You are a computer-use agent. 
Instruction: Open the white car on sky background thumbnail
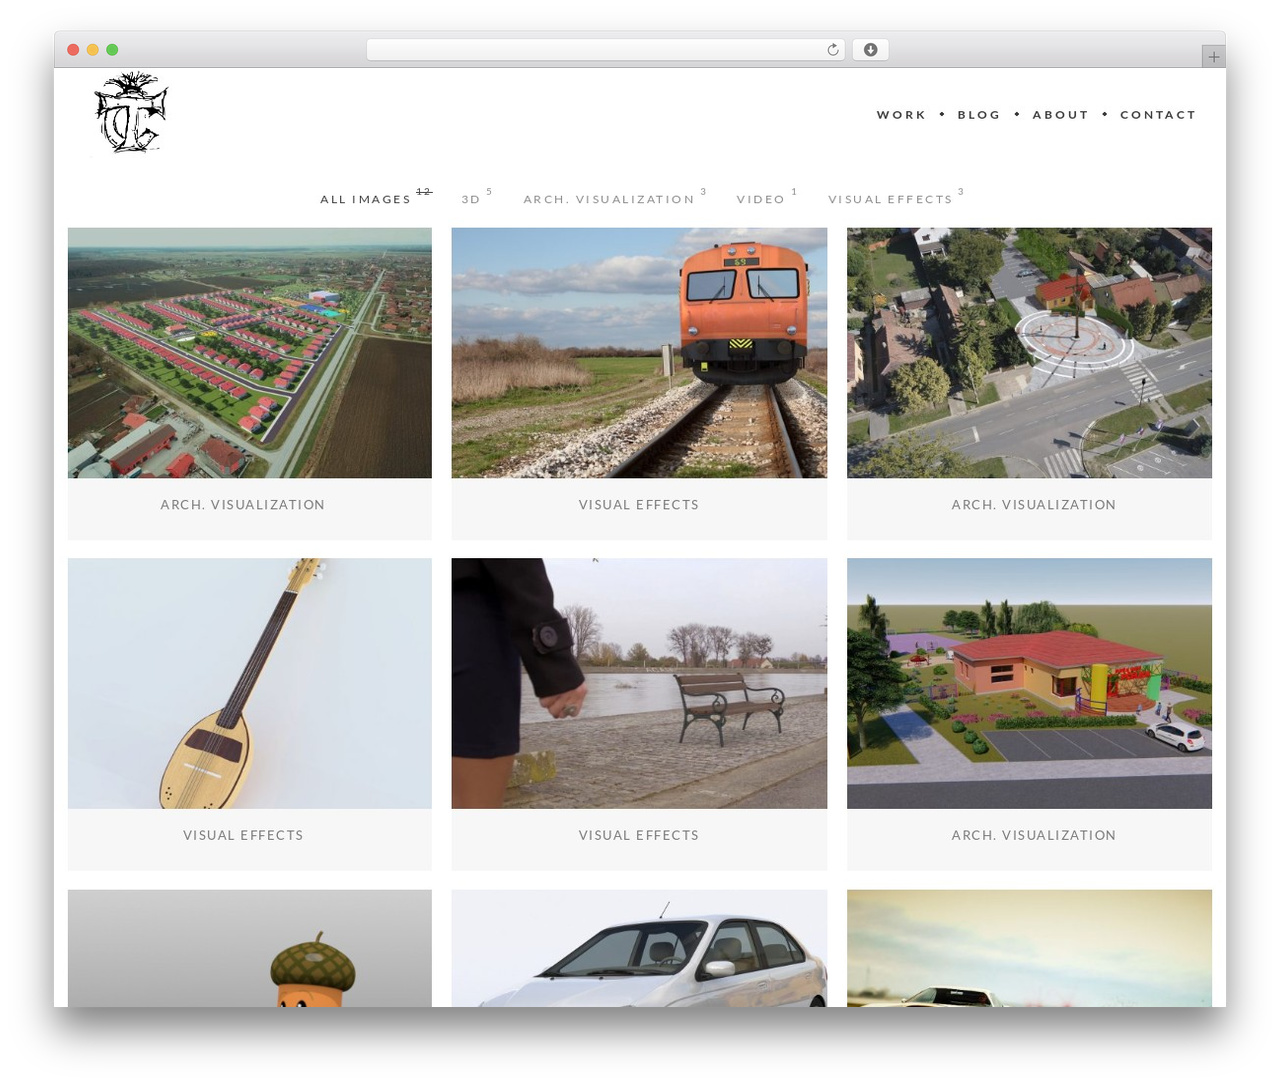pyautogui.click(x=1029, y=948)
